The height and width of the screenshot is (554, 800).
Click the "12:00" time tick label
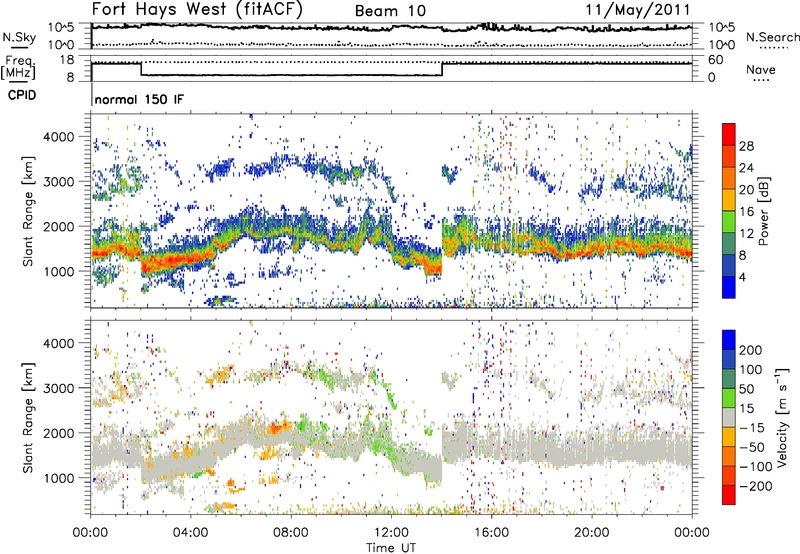(391, 533)
